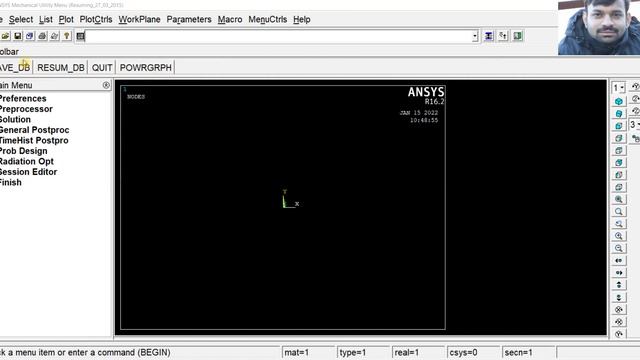The image size is (640, 360).
Task: Click the csys=0 status bar entry
Action: pyautogui.click(x=473, y=352)
